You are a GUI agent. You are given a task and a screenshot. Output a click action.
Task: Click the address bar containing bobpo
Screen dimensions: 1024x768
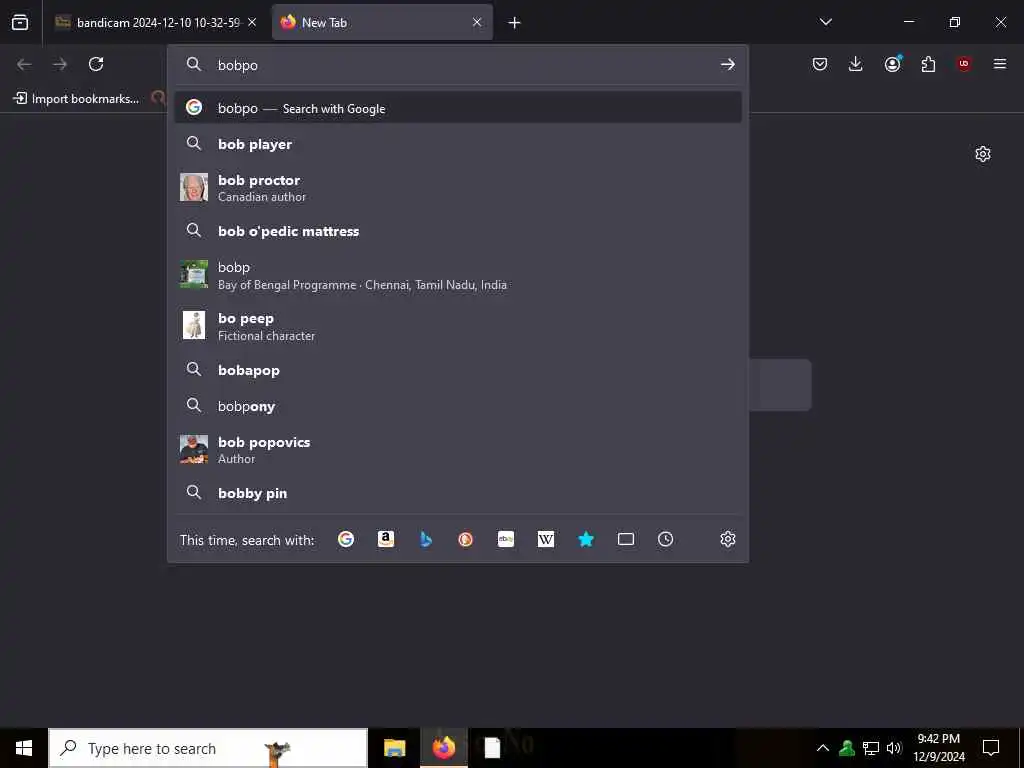coord(457,65)
